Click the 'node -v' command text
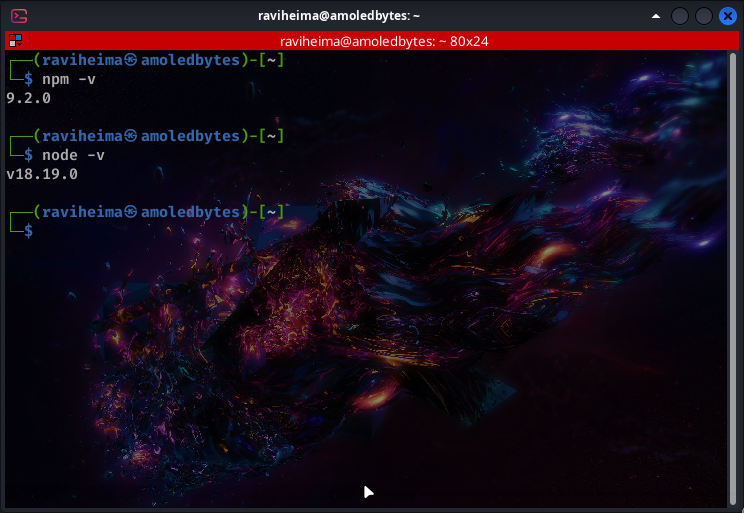Image resolution: width=744 pixels, height=513 pixels. [x=73, y=155]
